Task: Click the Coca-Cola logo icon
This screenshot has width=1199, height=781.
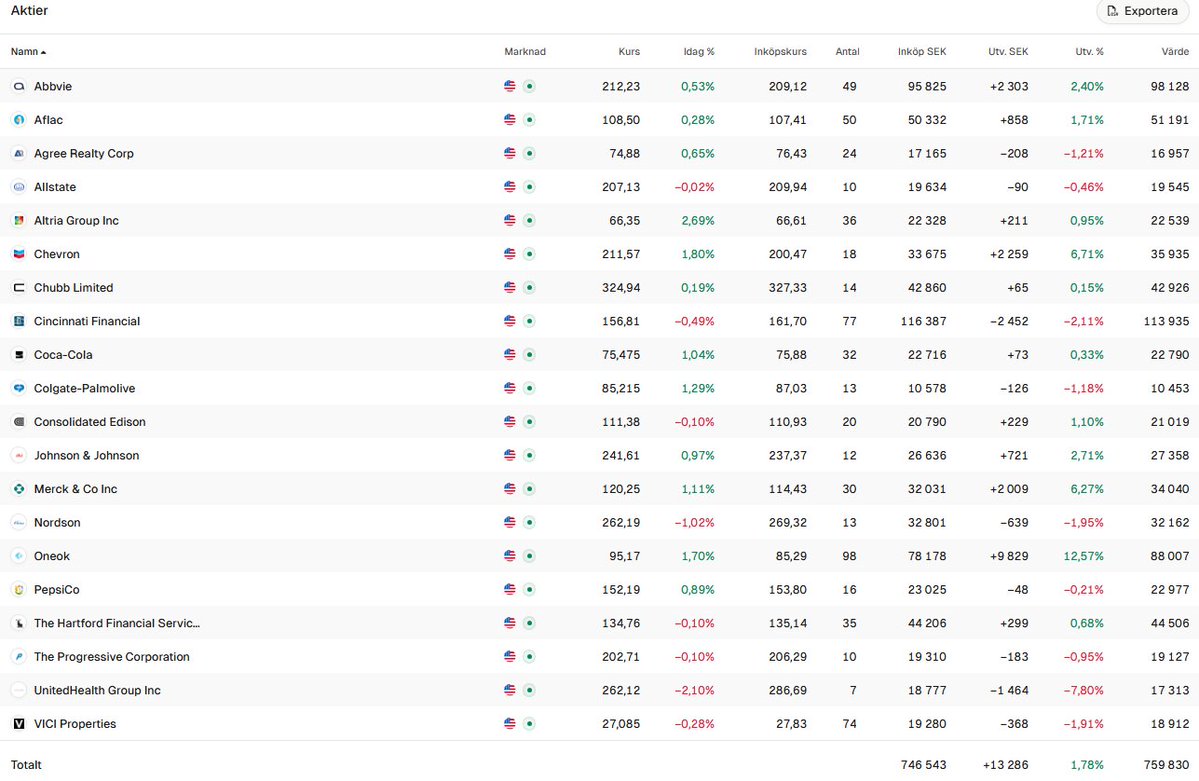Action: (19, 355)
